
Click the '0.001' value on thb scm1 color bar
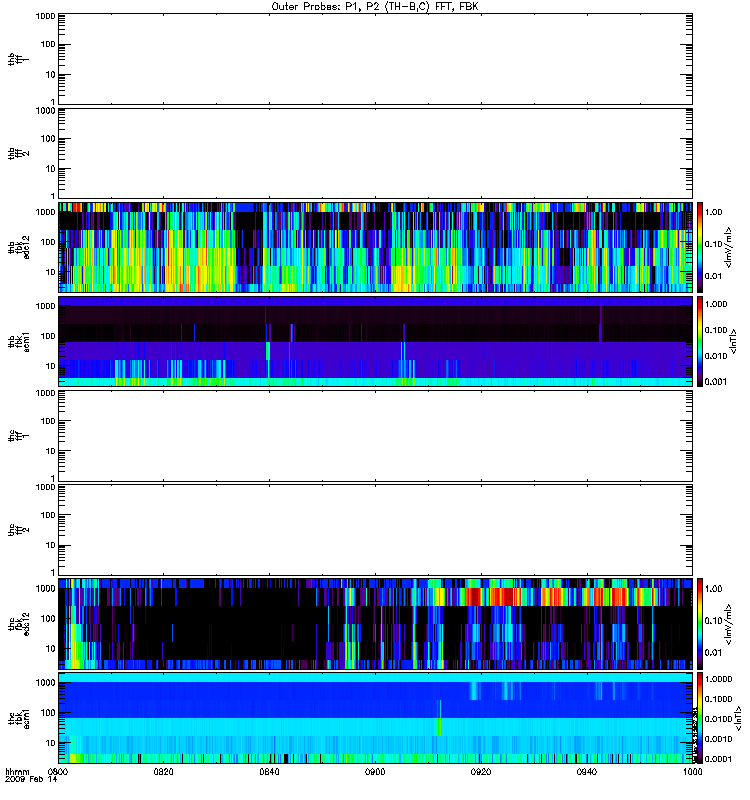coord(716,382)
